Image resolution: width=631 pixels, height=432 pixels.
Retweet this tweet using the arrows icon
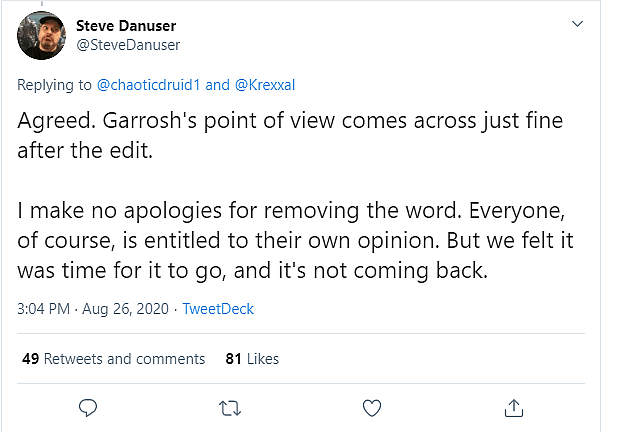click(229, 407)
